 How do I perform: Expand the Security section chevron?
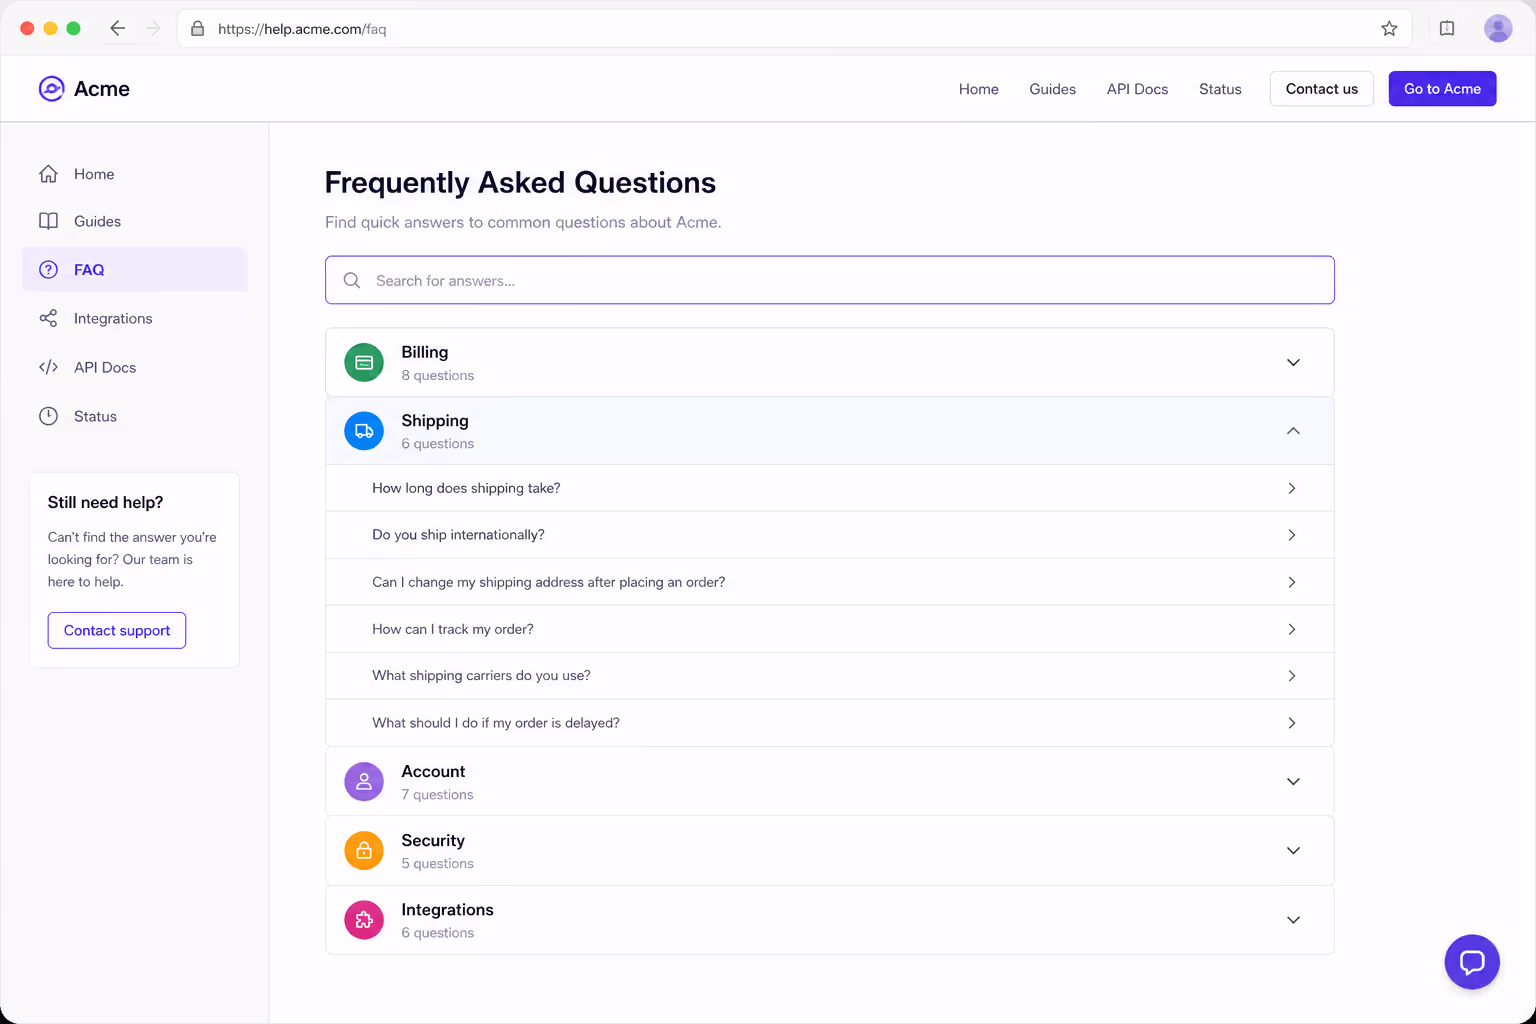coord(1293,851)
